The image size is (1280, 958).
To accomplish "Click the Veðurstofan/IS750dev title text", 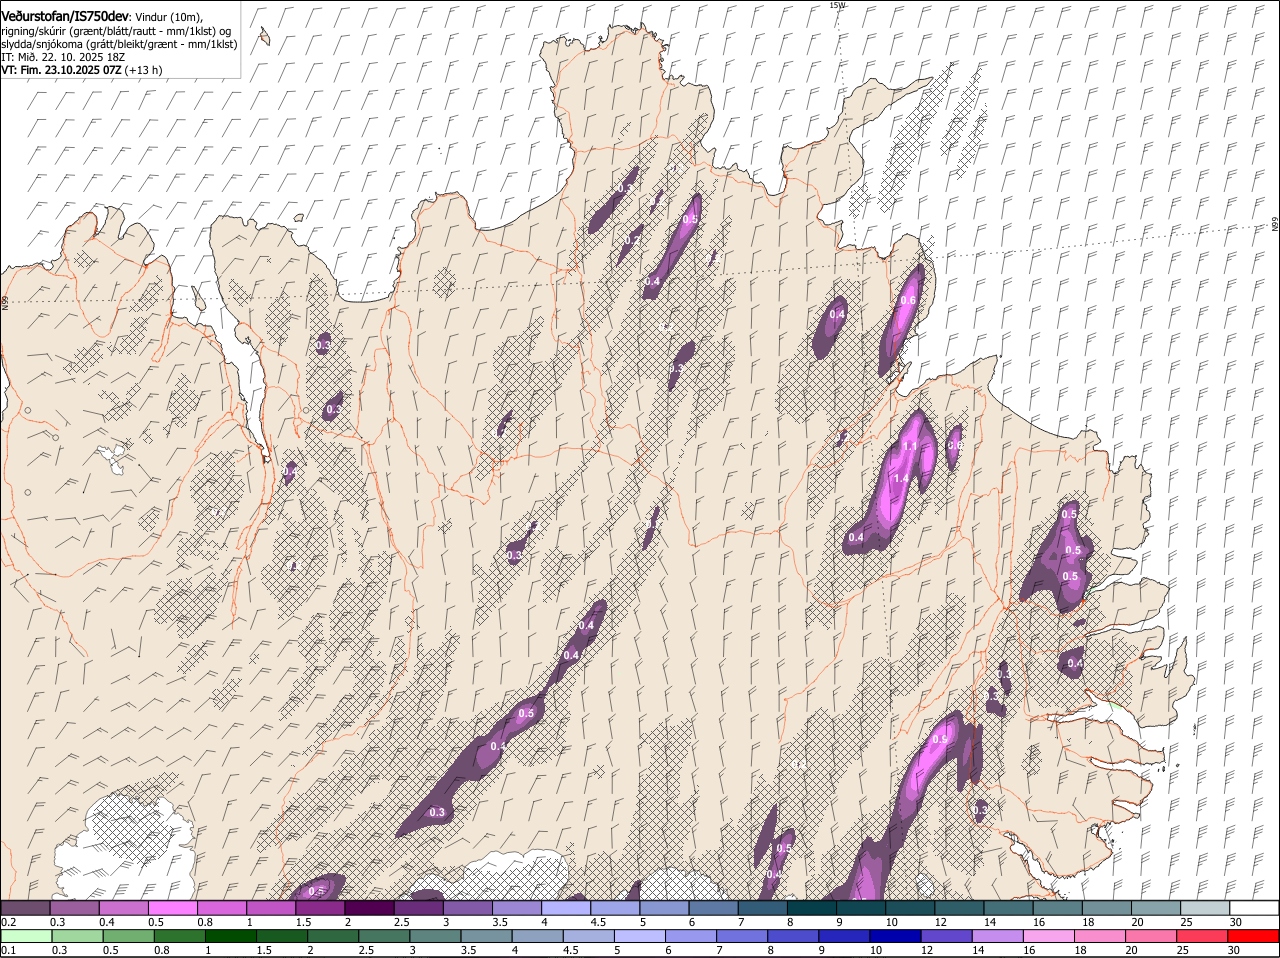I will 66,17.
